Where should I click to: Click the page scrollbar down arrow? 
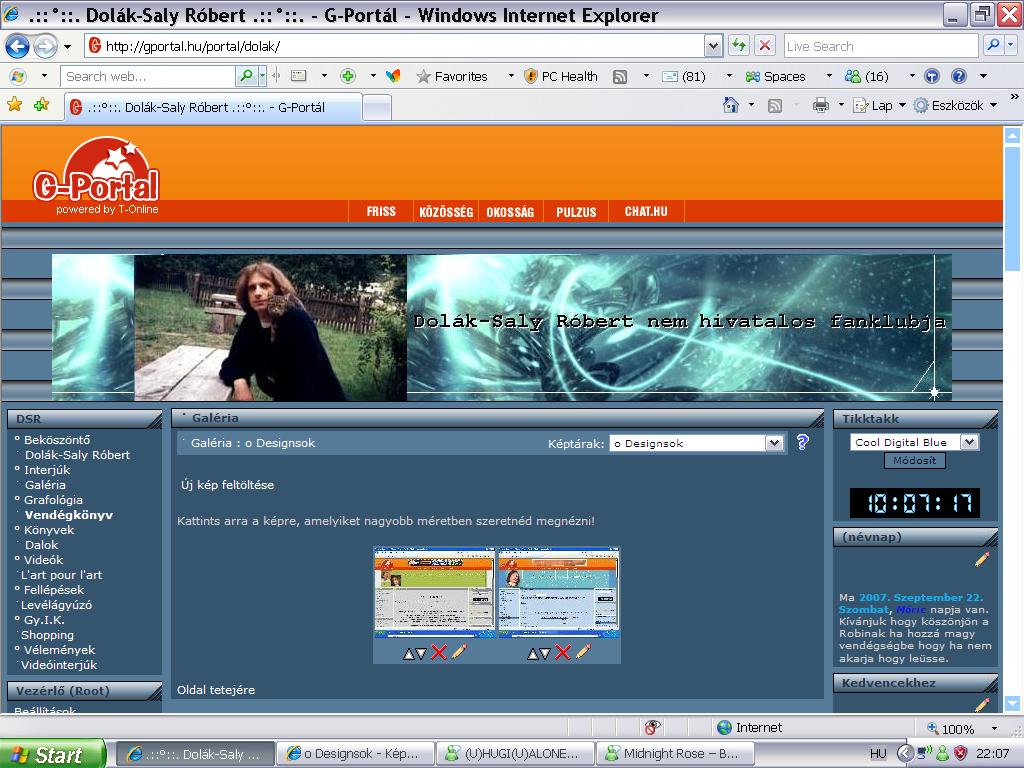point(1012,703)
